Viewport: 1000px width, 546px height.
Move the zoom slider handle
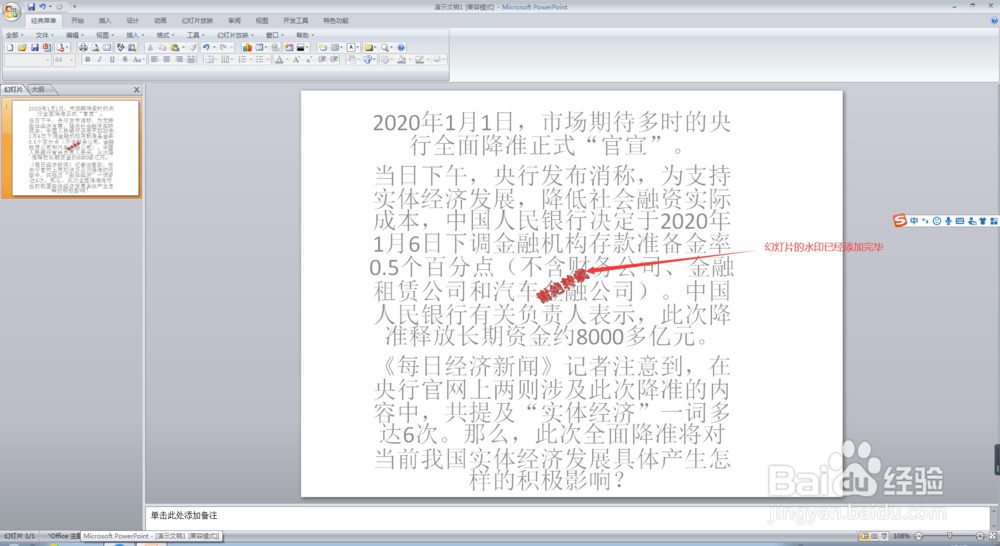tap(950, 536)
